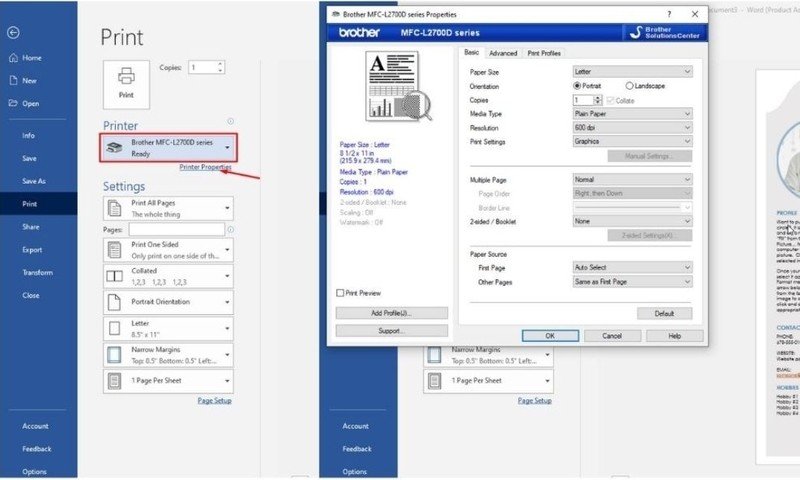The width and height of the screenshot is (800, 480).
Task: Click the printer info icon above printer list
Action: click(x=231, y=120)
